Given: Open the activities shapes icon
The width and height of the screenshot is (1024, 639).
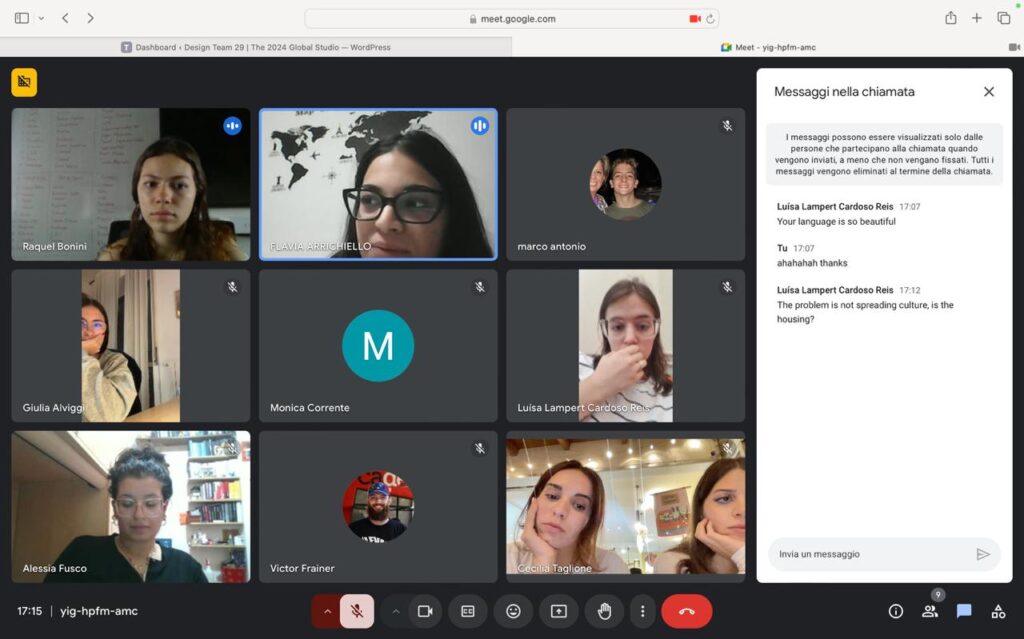Looking at the screenshot, I should coord(998,611).
